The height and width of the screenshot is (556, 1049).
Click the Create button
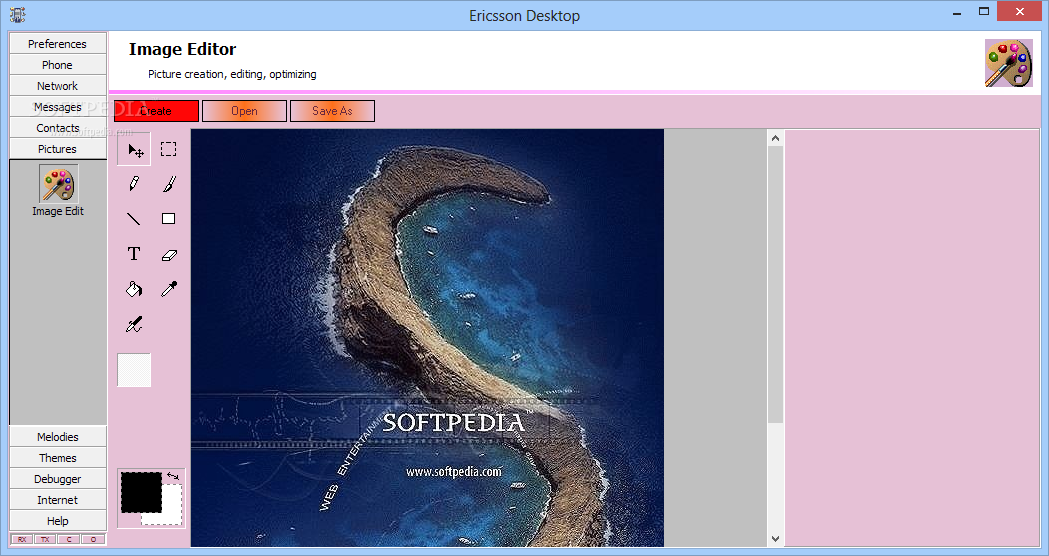coord(157,111)
